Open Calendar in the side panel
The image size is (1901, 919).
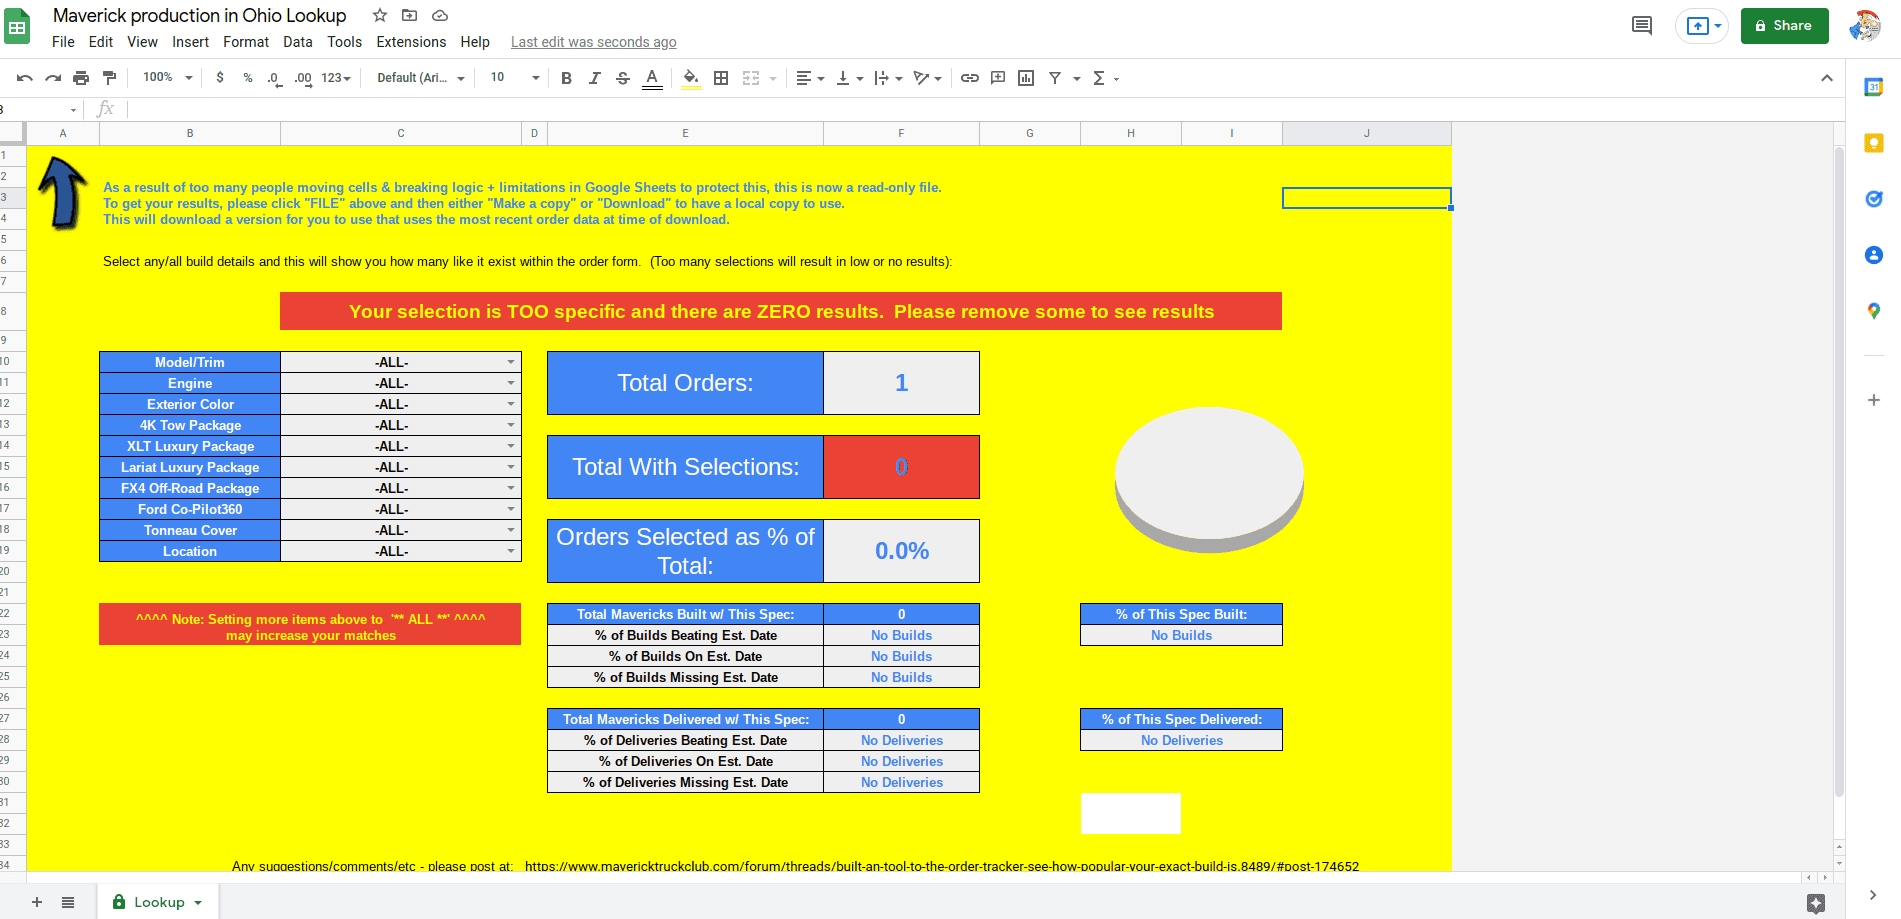pyautogui.click(x=1874, y=87)
